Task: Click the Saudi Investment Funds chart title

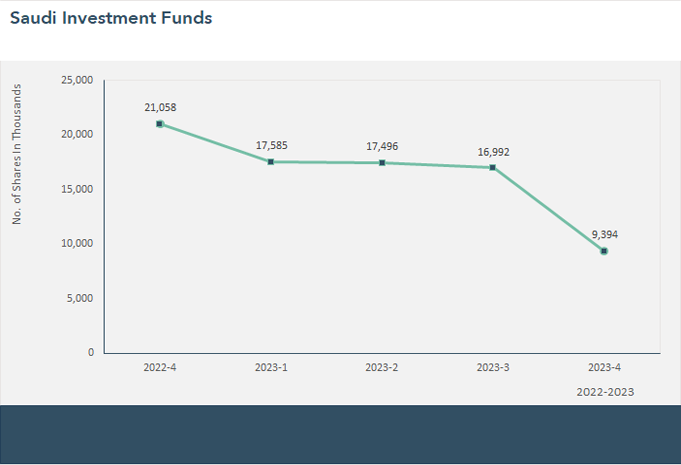Action: click(111, 18)
